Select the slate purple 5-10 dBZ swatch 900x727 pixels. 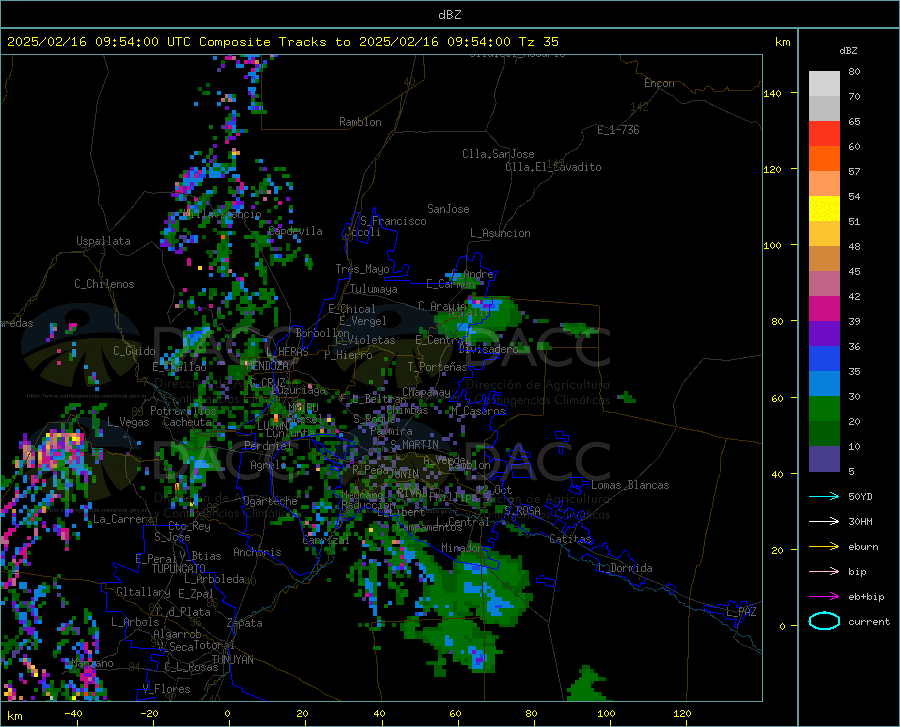click(x=824, y=459)
